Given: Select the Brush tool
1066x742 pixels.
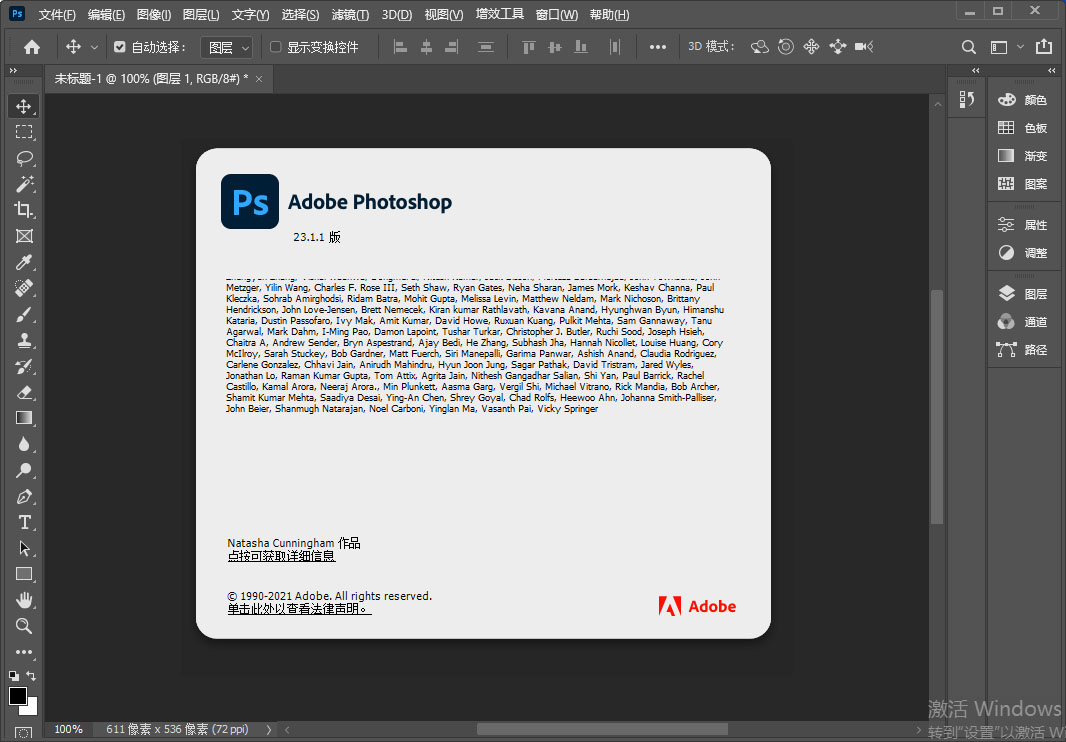Looking at the screenshot, I should (24, 314).
